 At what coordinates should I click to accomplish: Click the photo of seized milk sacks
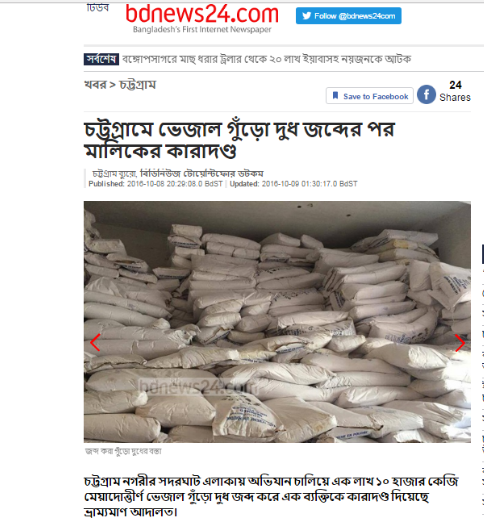277,322
